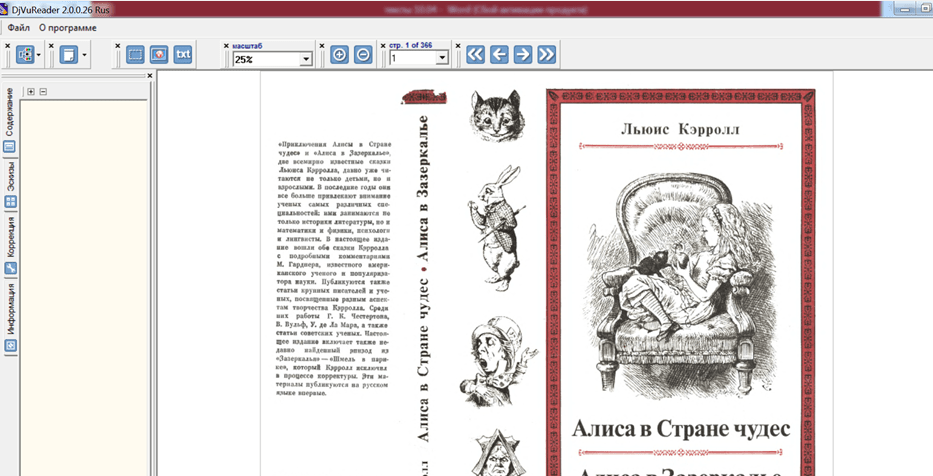Go to previous page arrow
This screenshot has width=933, height=476.
[499, 55]
